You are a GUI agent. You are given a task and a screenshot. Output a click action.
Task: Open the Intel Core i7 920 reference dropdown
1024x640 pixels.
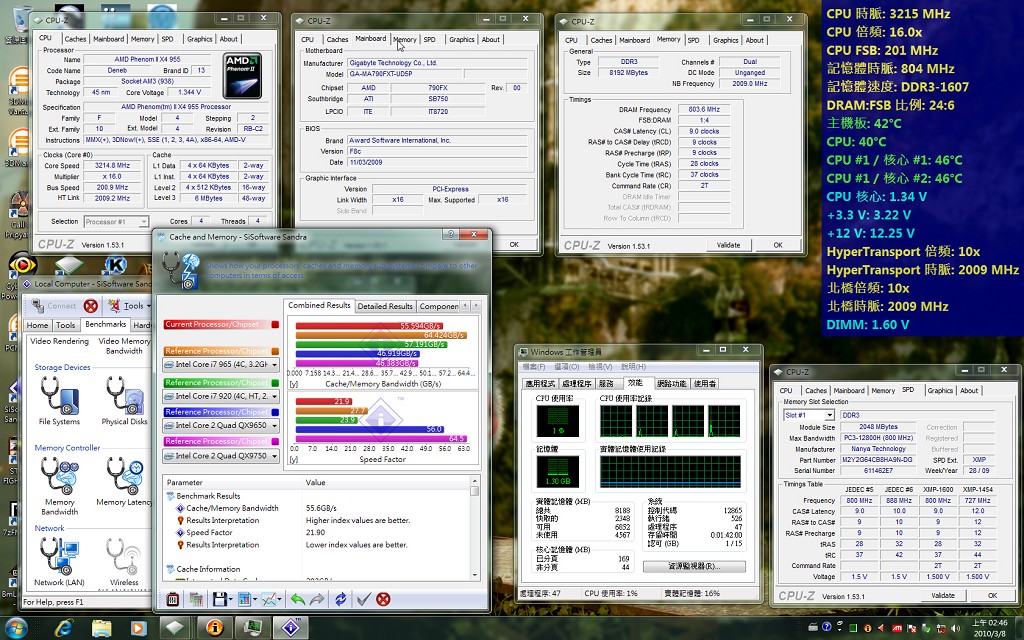point(221,396)
